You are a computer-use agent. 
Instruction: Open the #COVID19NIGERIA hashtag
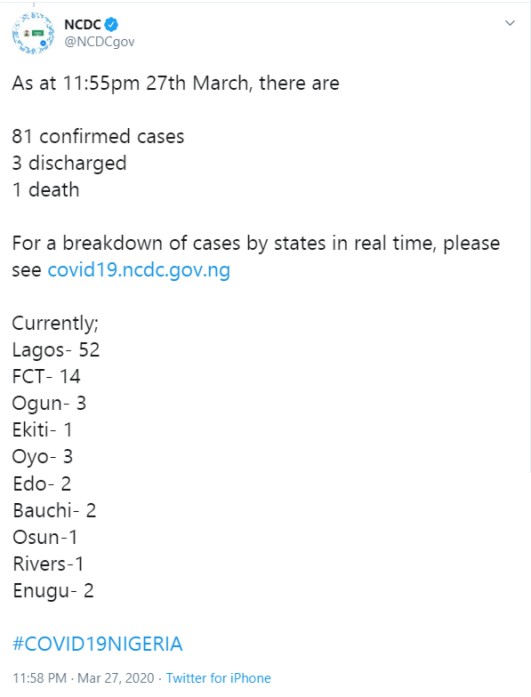tap(97, 644)
